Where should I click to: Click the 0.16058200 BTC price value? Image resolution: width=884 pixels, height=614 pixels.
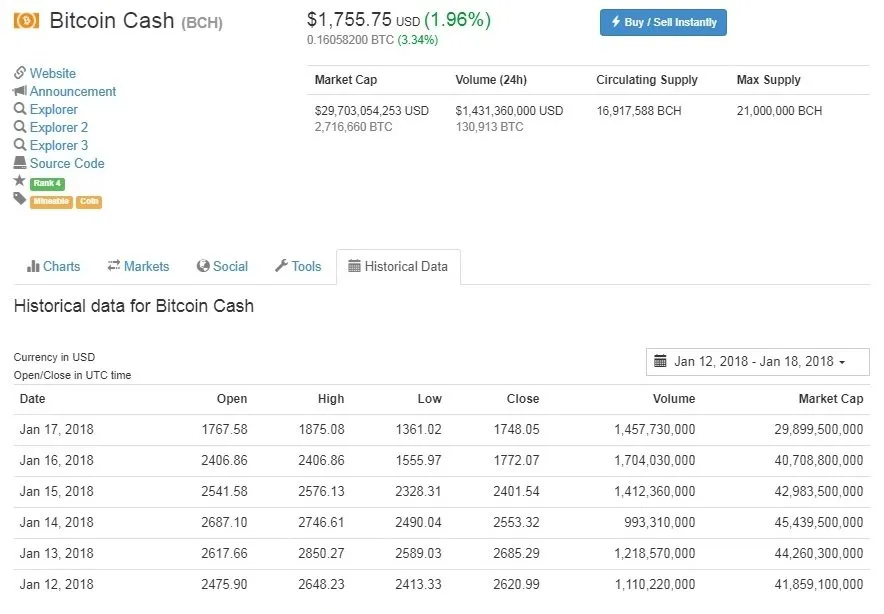(x=350, y=40)
